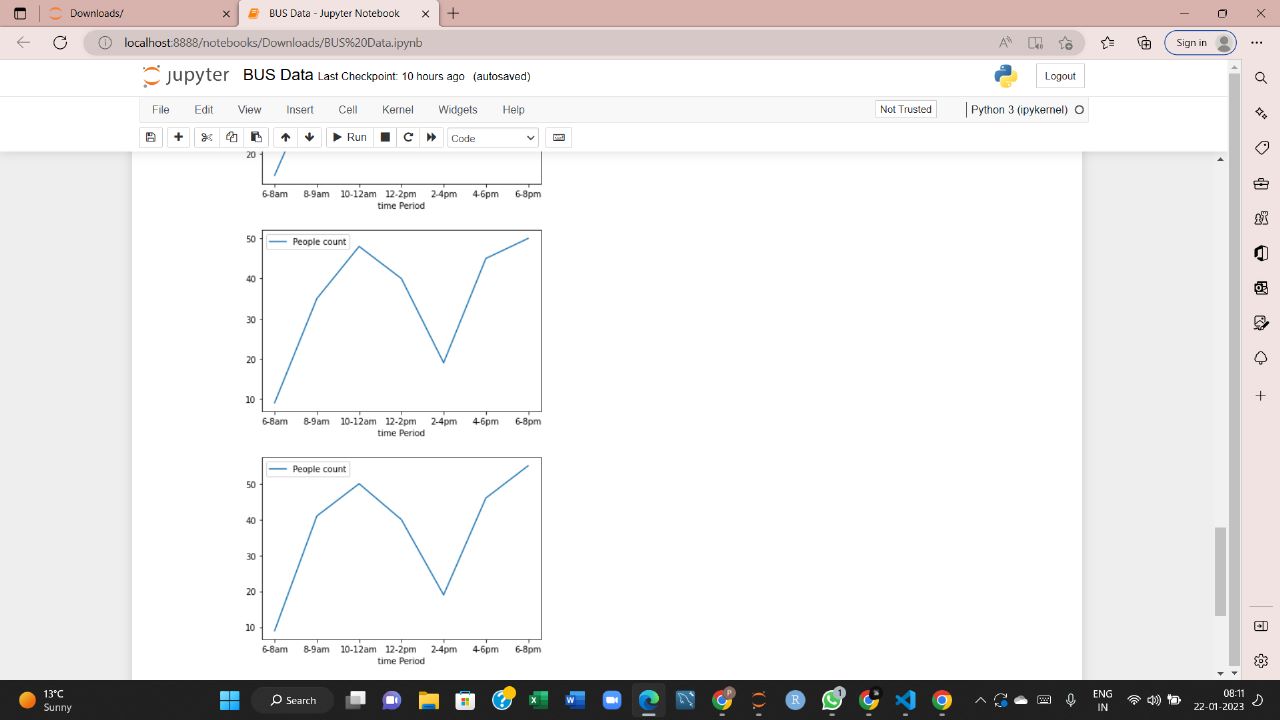Move selected cell up arrow
Viewport: 1280px width, 720px height.
[285, 137]
